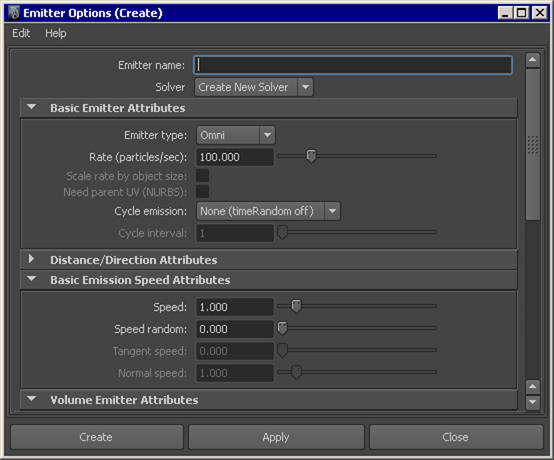The height and width of the screenshot is (460, 554).
Task: Open the Emitter type dropdown
Action: (x=236, y=135)
